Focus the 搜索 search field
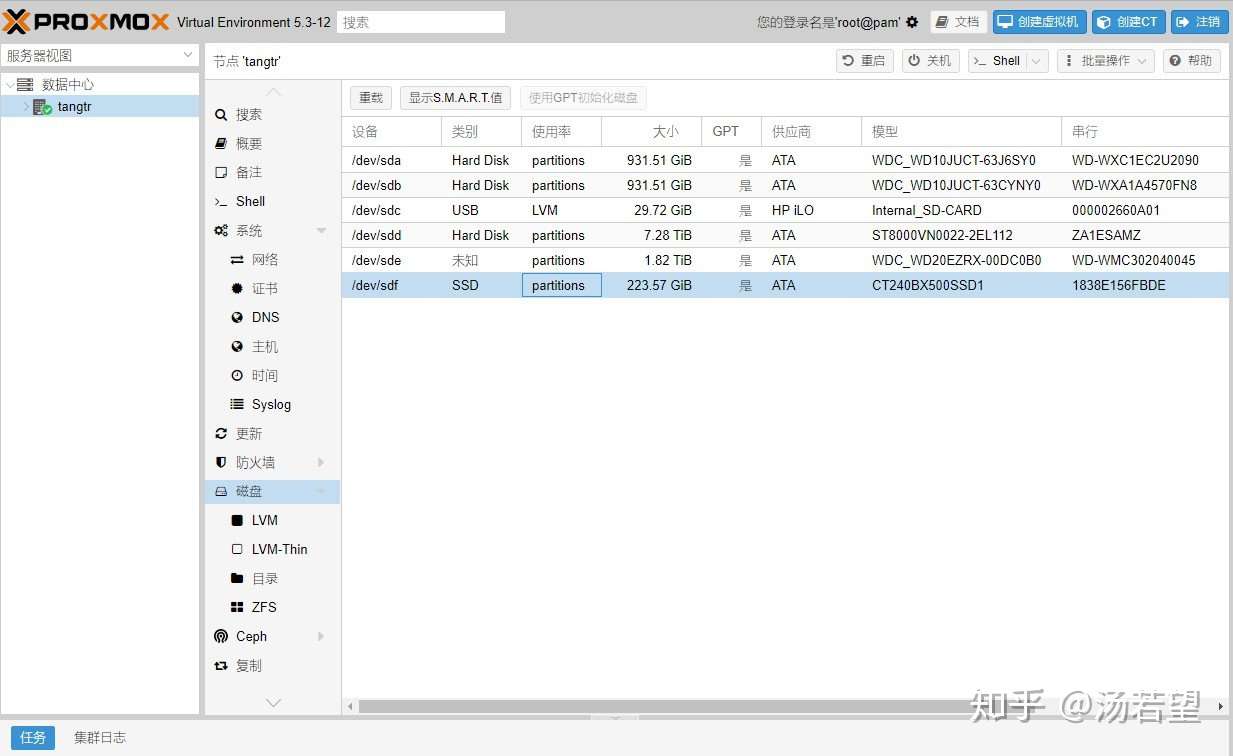This screenshot has width=1233, height=756. point(421,22)
